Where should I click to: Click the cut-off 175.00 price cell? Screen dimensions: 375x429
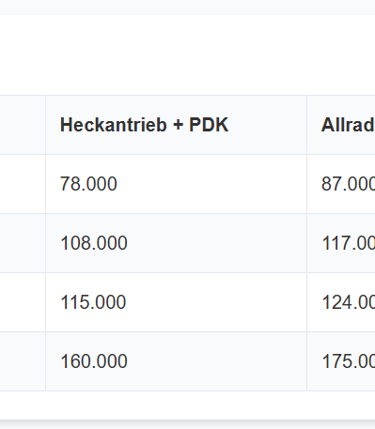(x=341, y=361)
